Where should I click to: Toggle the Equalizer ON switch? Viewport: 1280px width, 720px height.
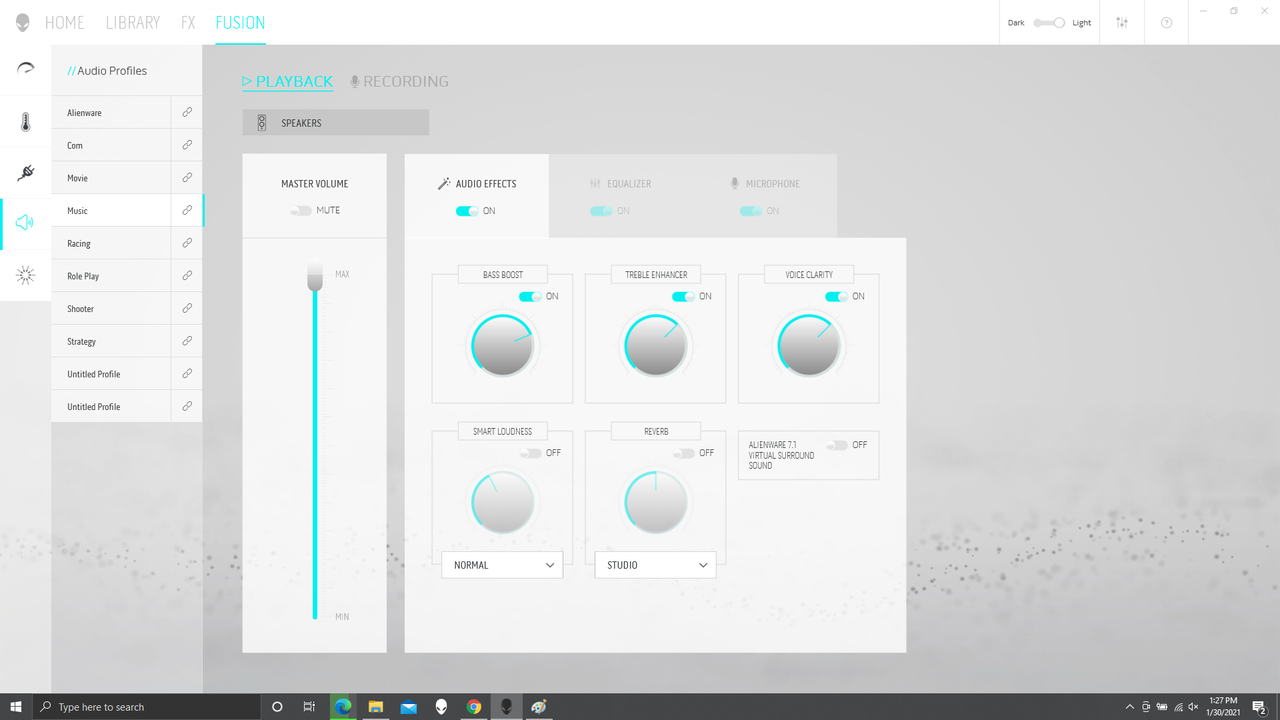click(601, 211)
